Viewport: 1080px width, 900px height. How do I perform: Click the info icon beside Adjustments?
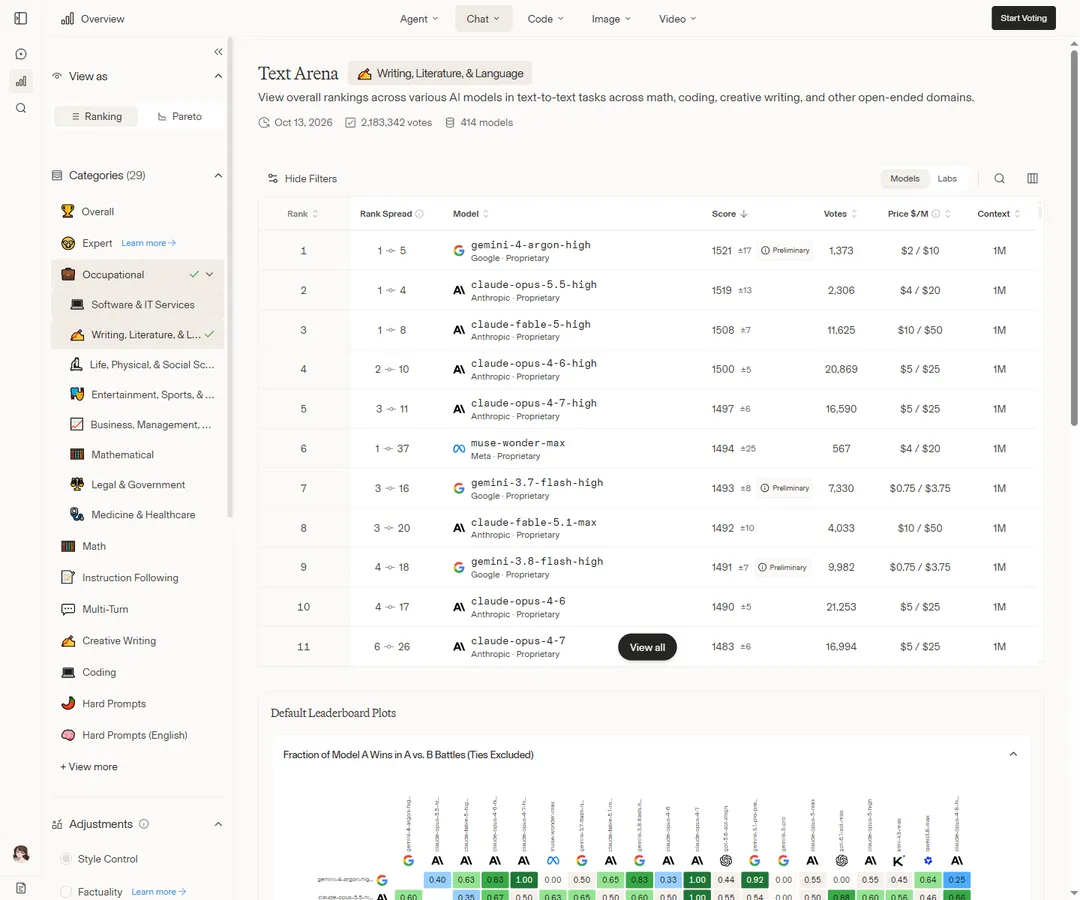pyautogui.click(x=144, y=824)
